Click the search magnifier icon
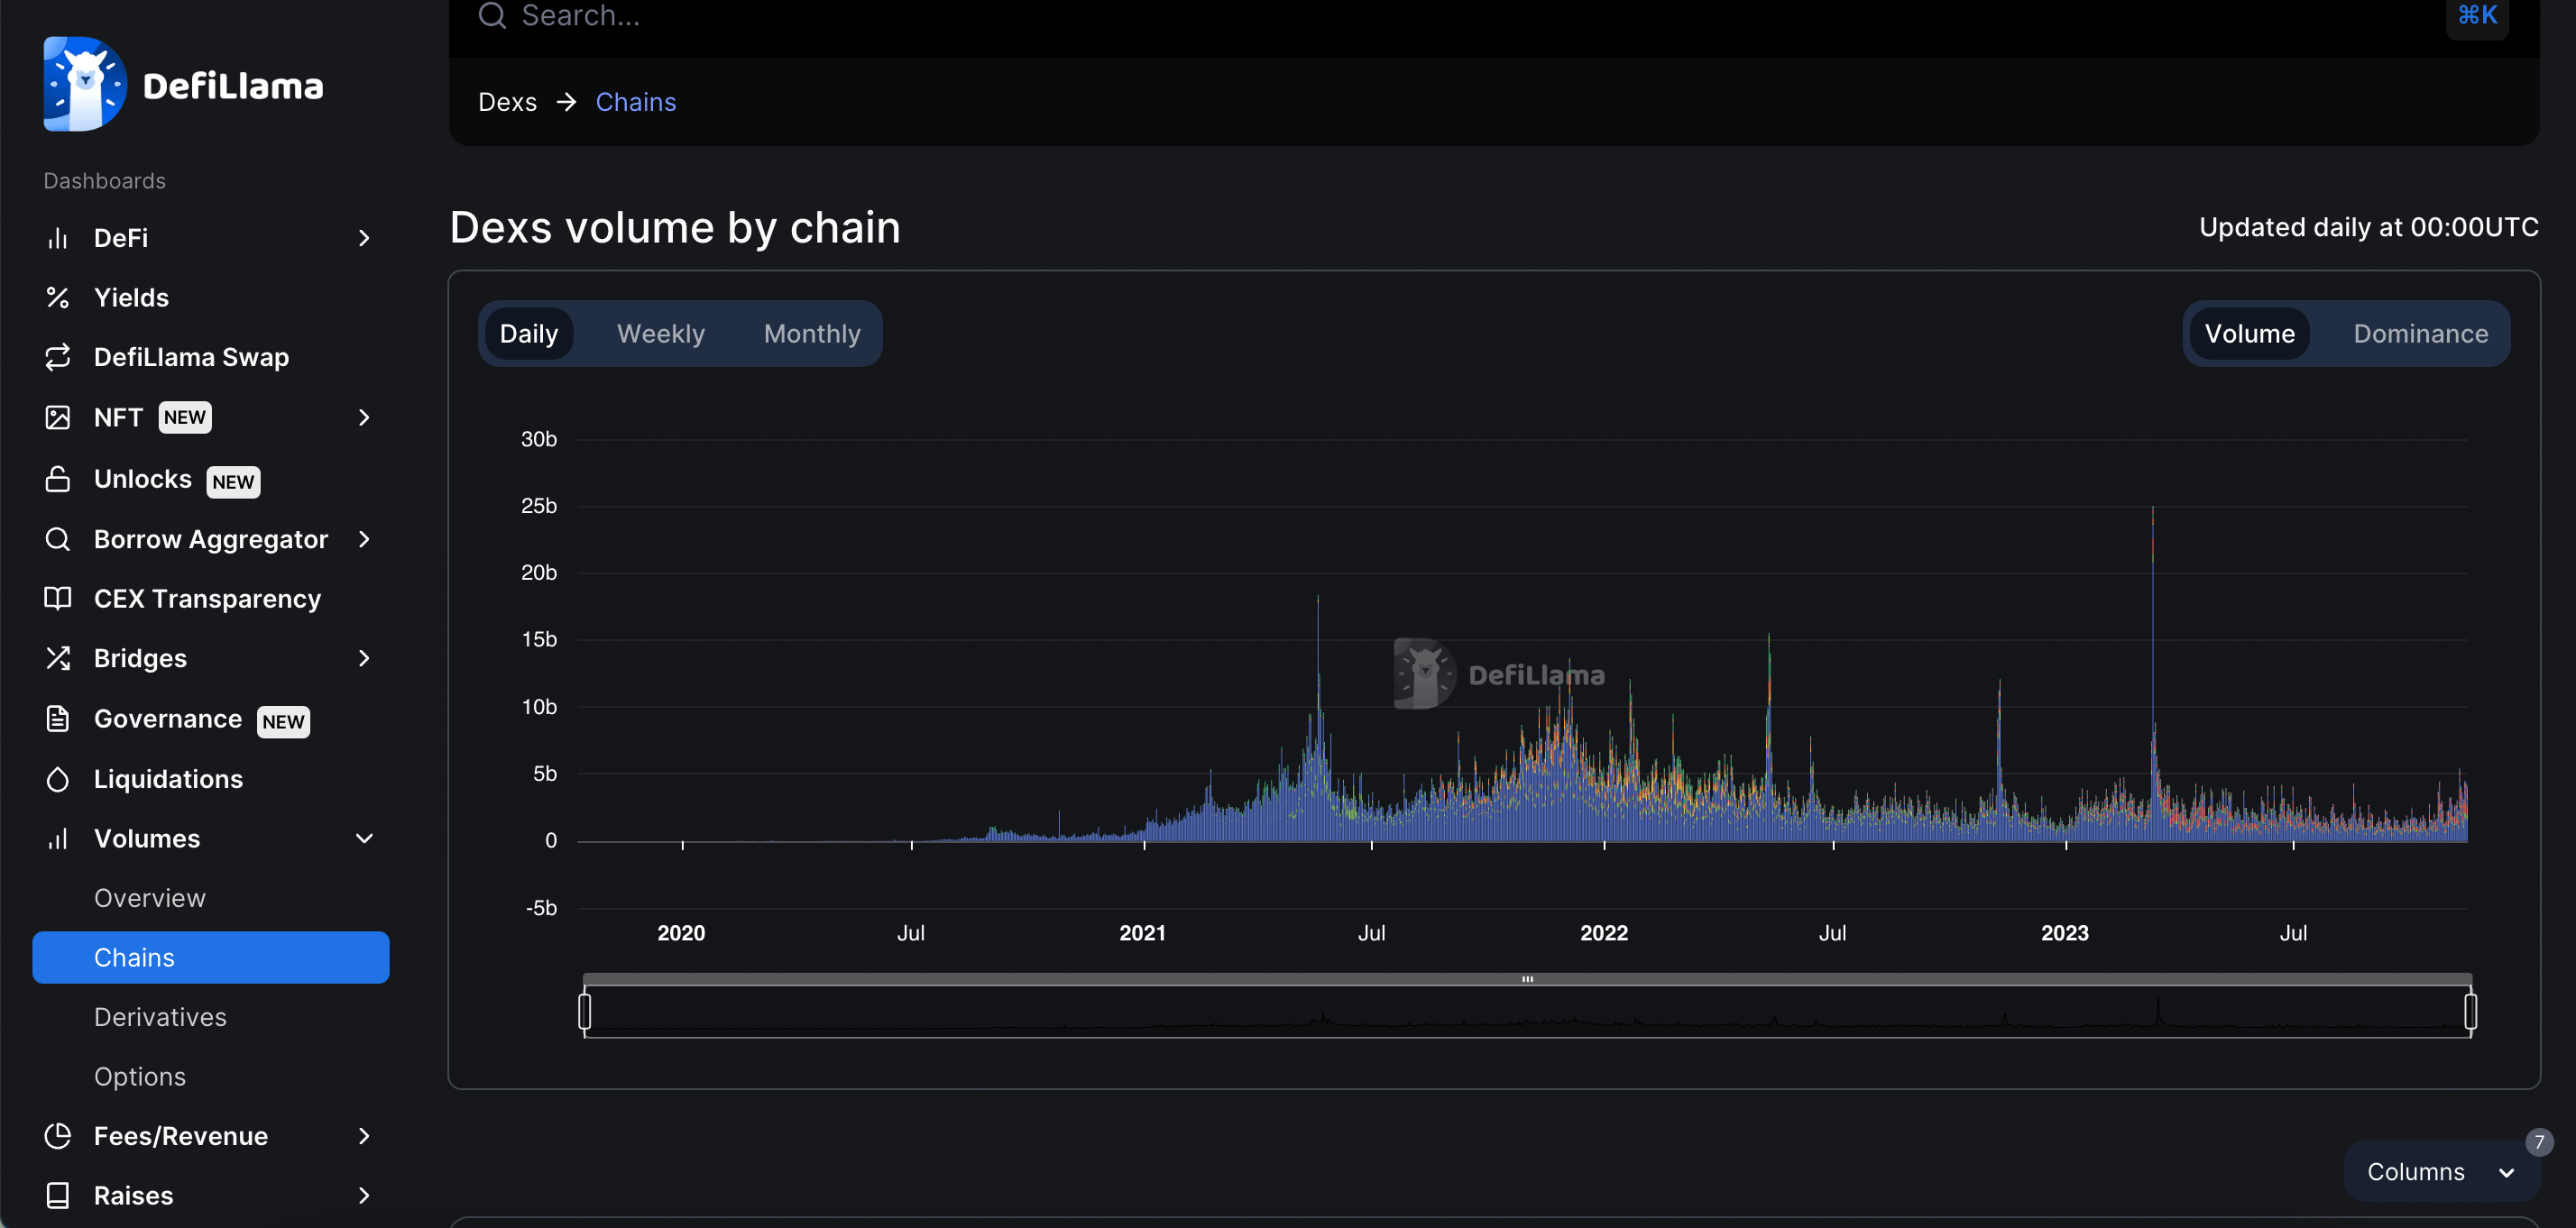 pos(492,15)
